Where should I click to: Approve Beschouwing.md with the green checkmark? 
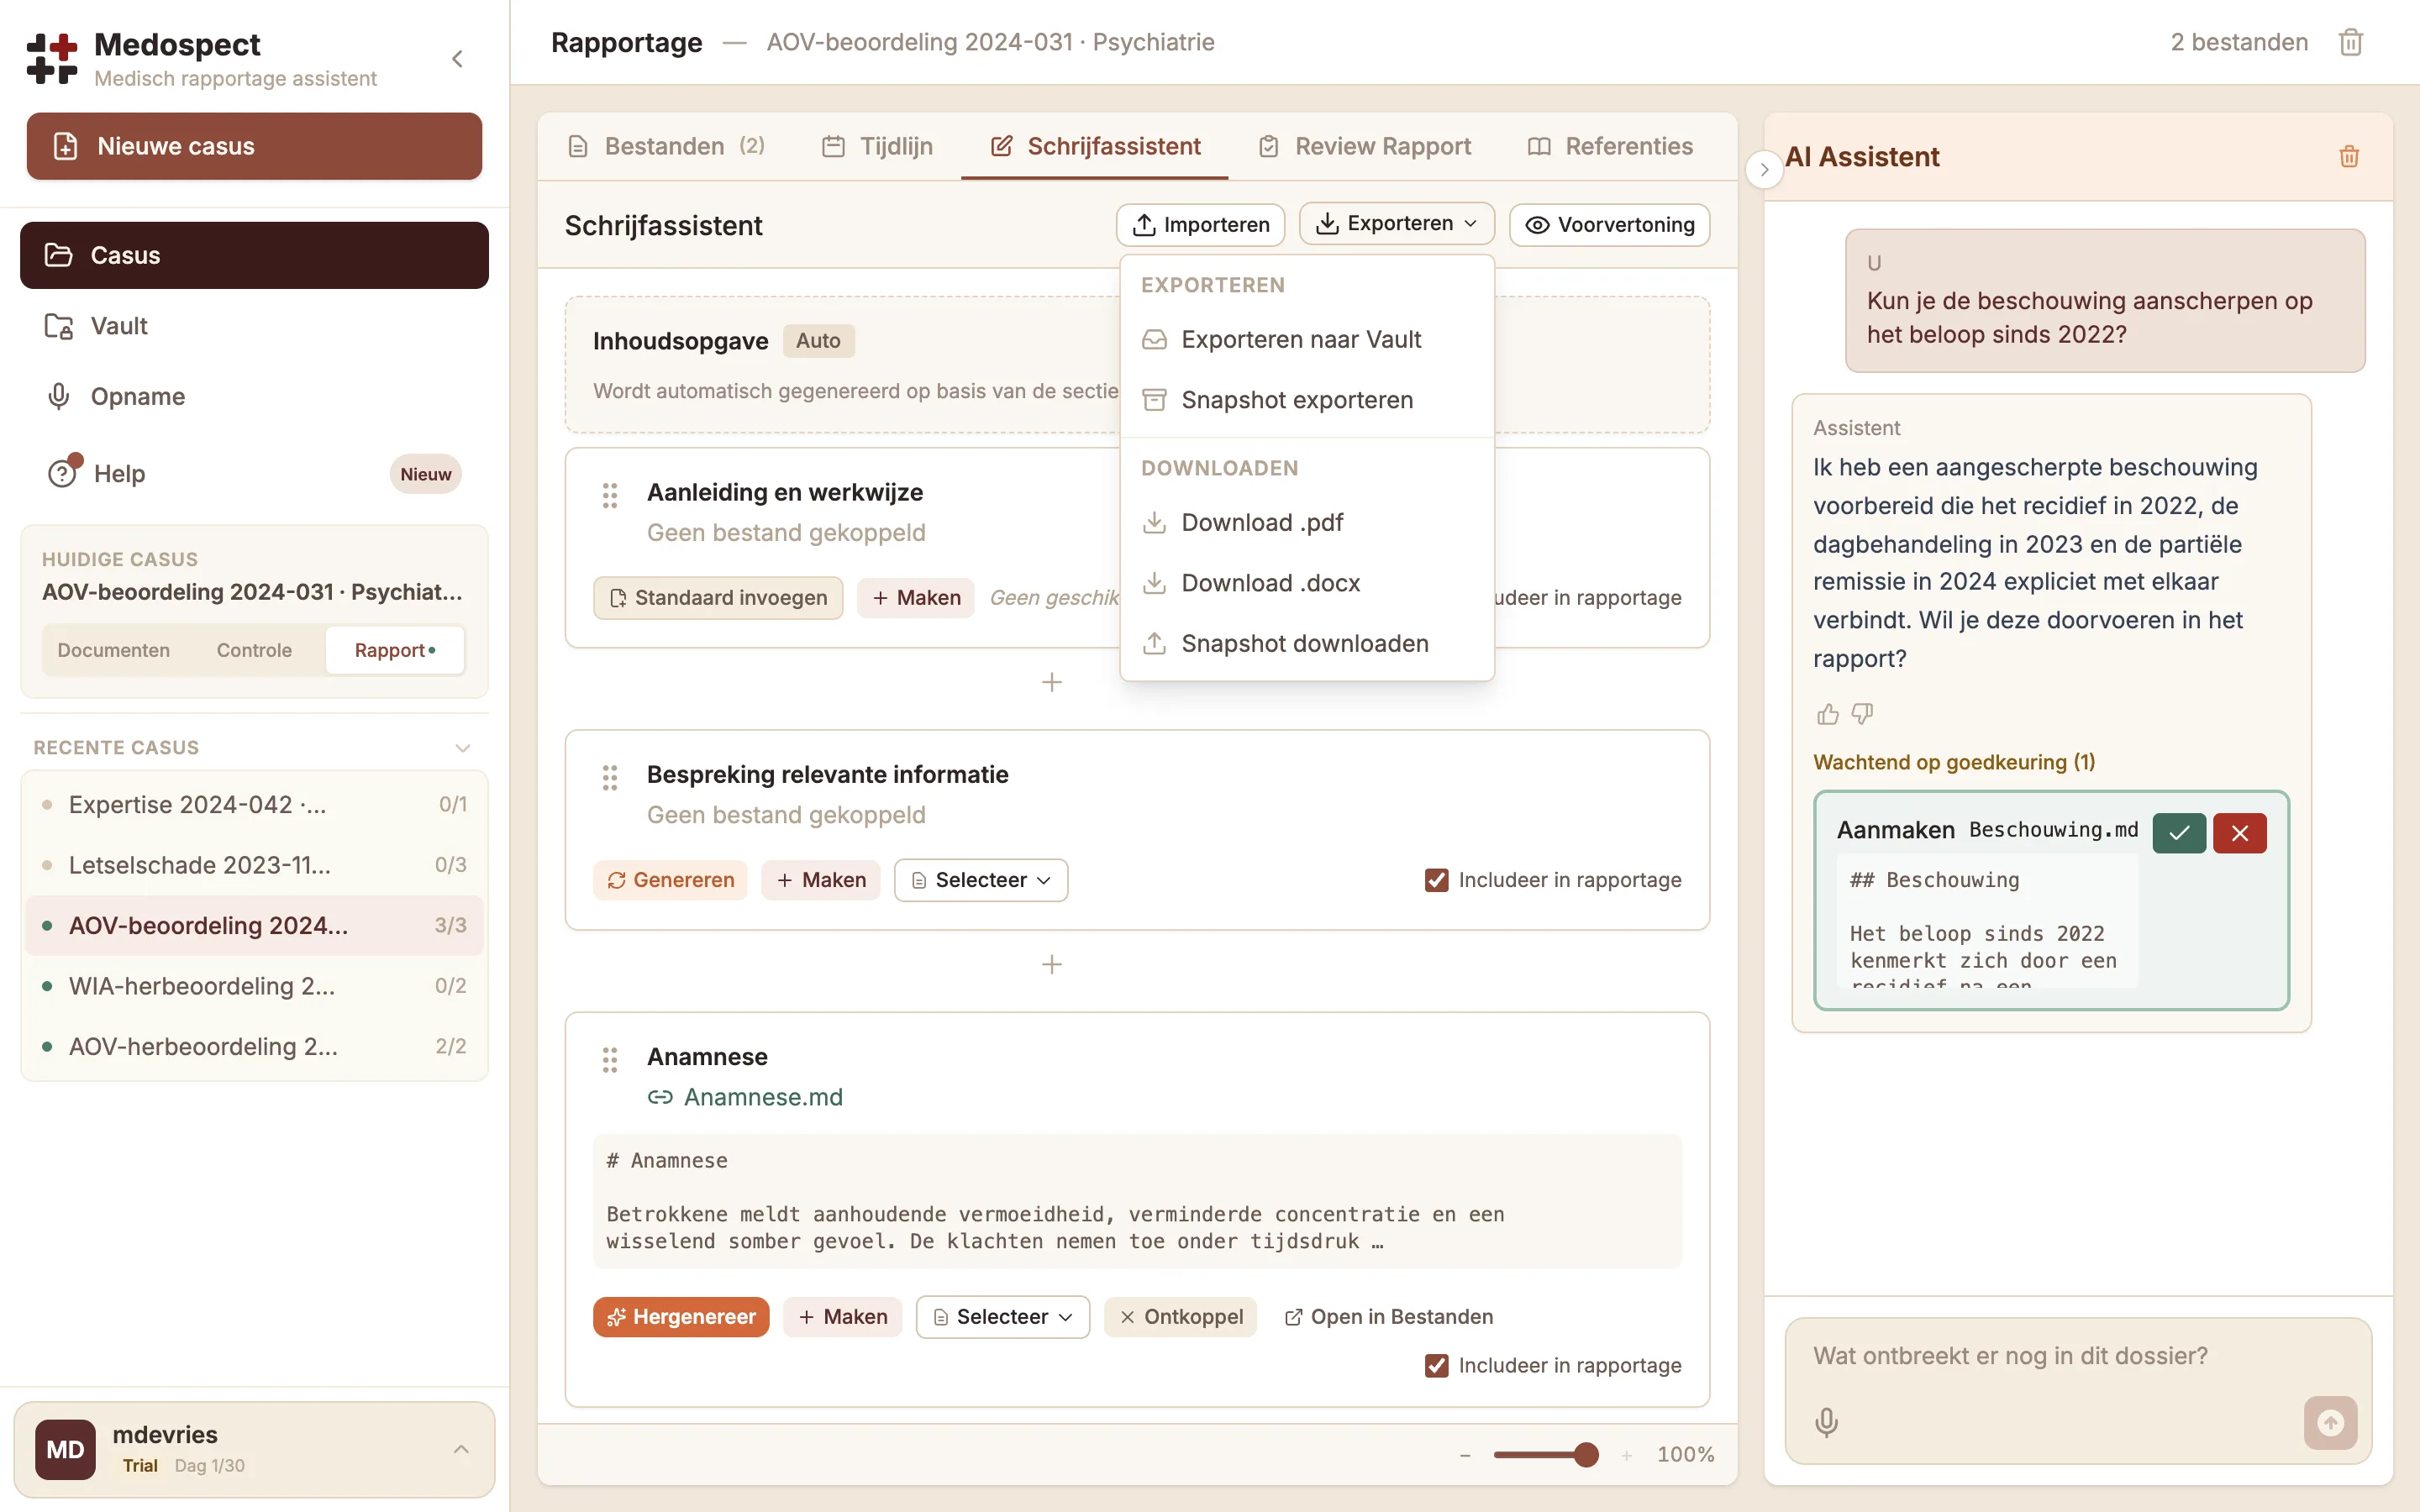pos(2179,832)
